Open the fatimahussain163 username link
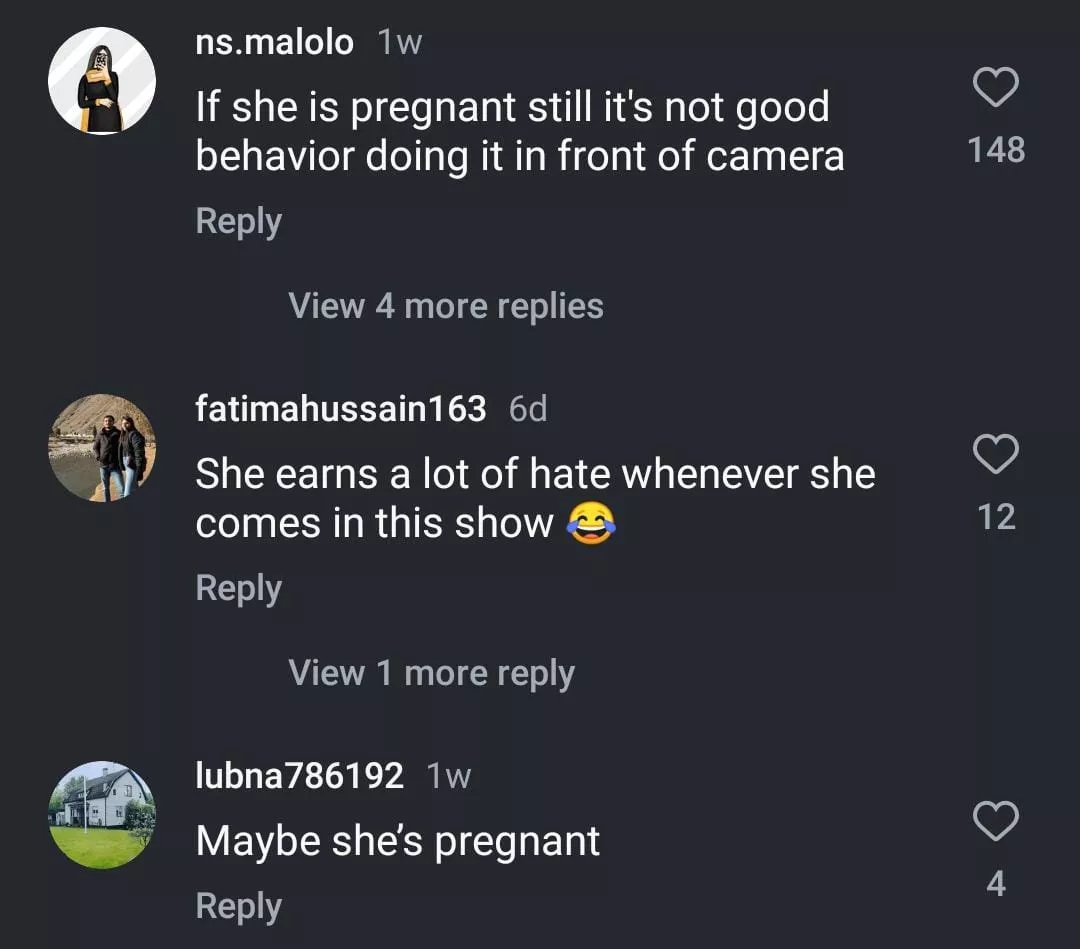1080x949 pixels. coord(341,409)
